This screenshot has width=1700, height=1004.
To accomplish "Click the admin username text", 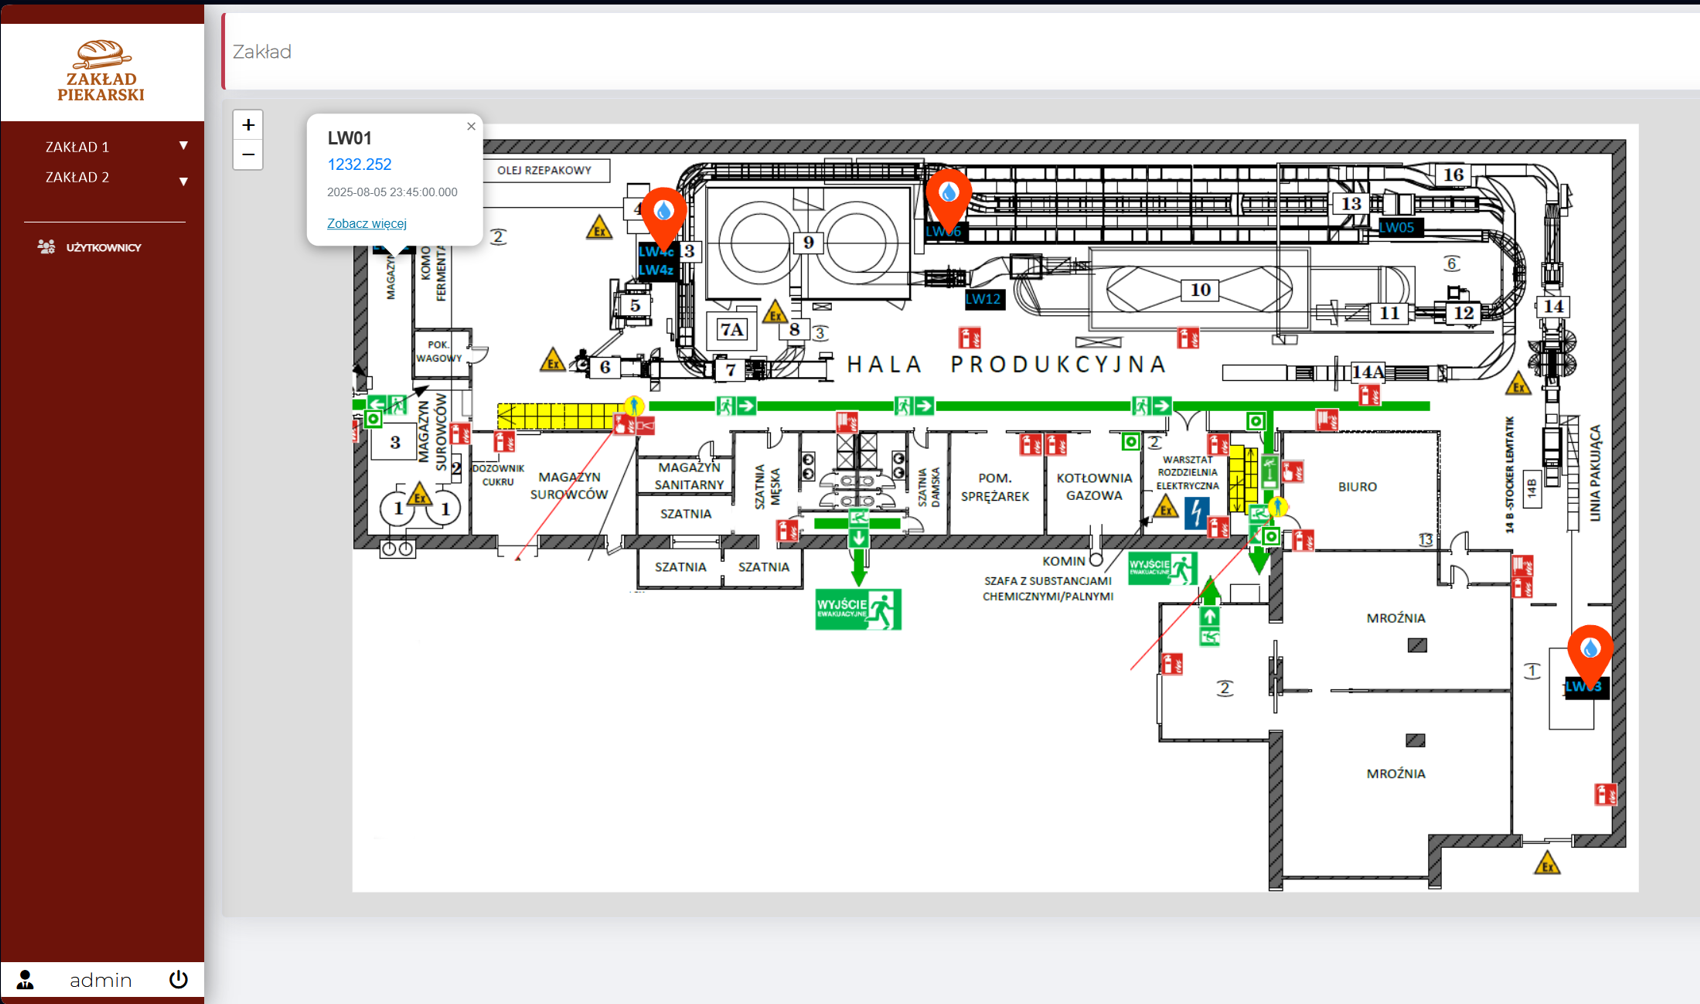I will 100,980.
